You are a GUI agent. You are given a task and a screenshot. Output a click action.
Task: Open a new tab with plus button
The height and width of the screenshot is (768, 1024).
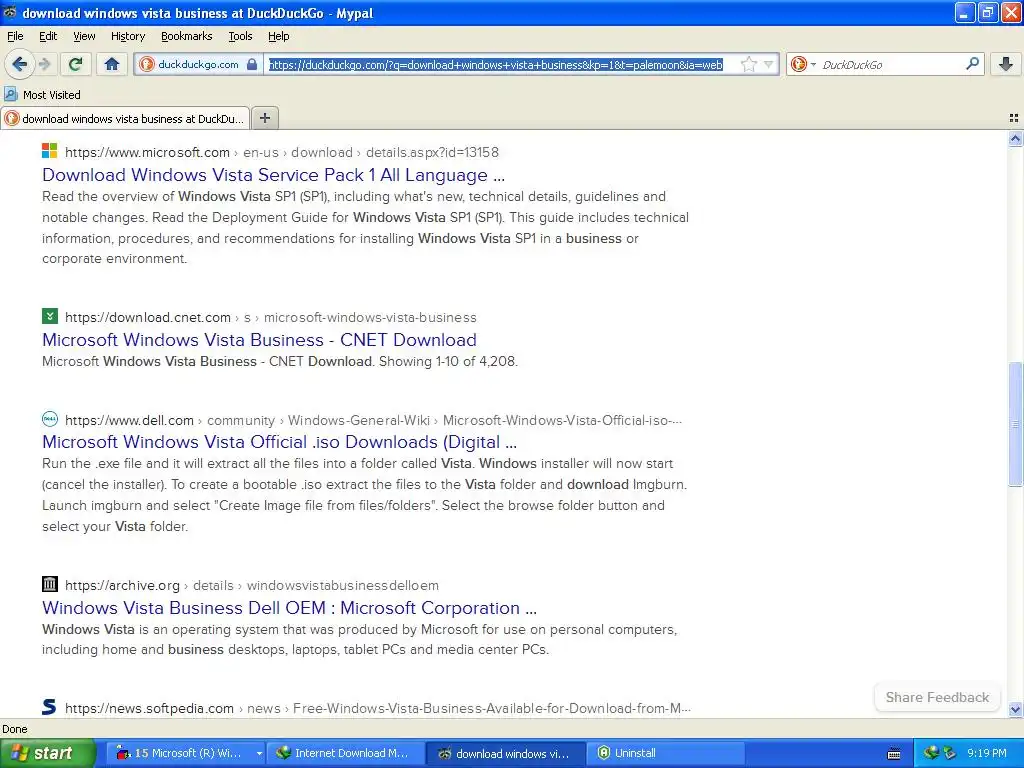[265, 118]
